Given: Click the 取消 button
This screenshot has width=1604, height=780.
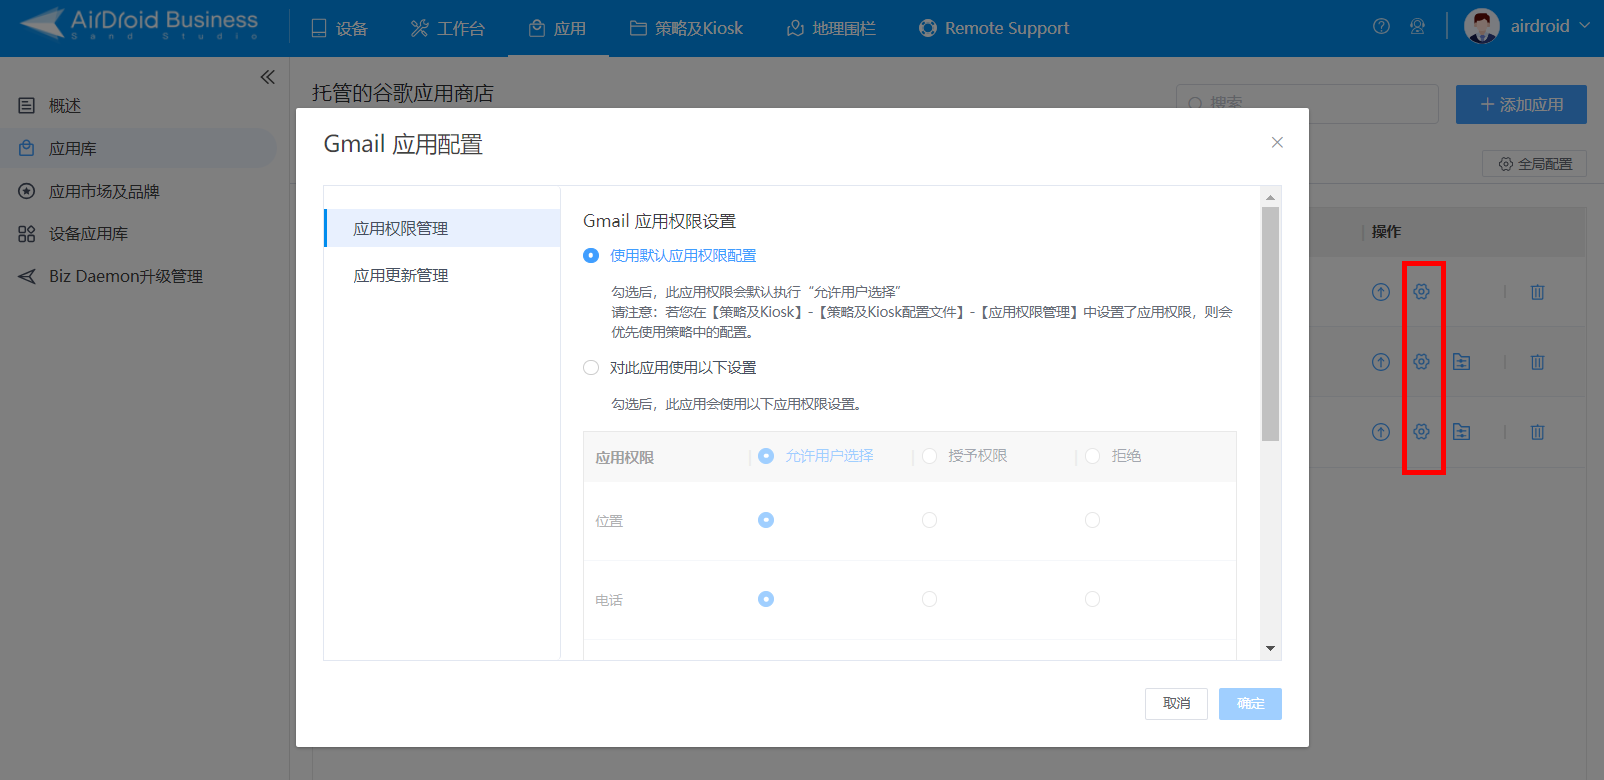Looking at the screenshot, I should click(1176, 703).
